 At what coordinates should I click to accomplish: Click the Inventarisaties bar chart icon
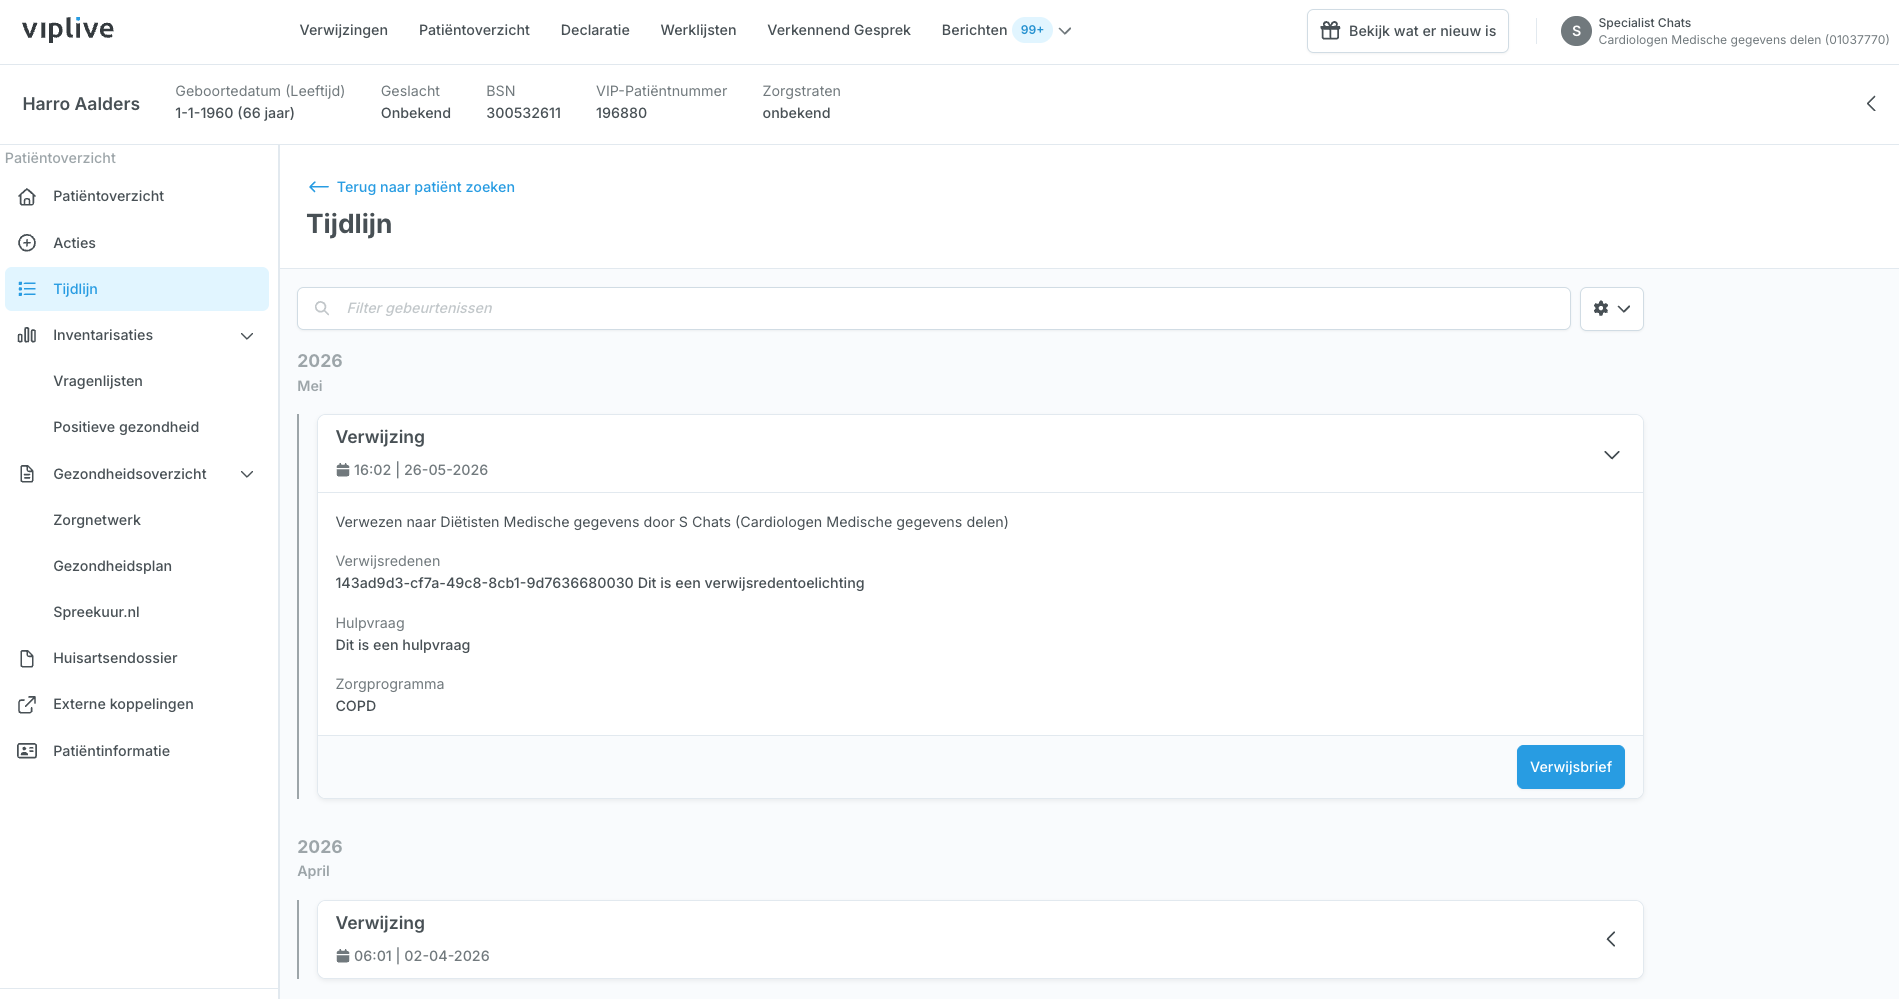click(x=27, y=335)
